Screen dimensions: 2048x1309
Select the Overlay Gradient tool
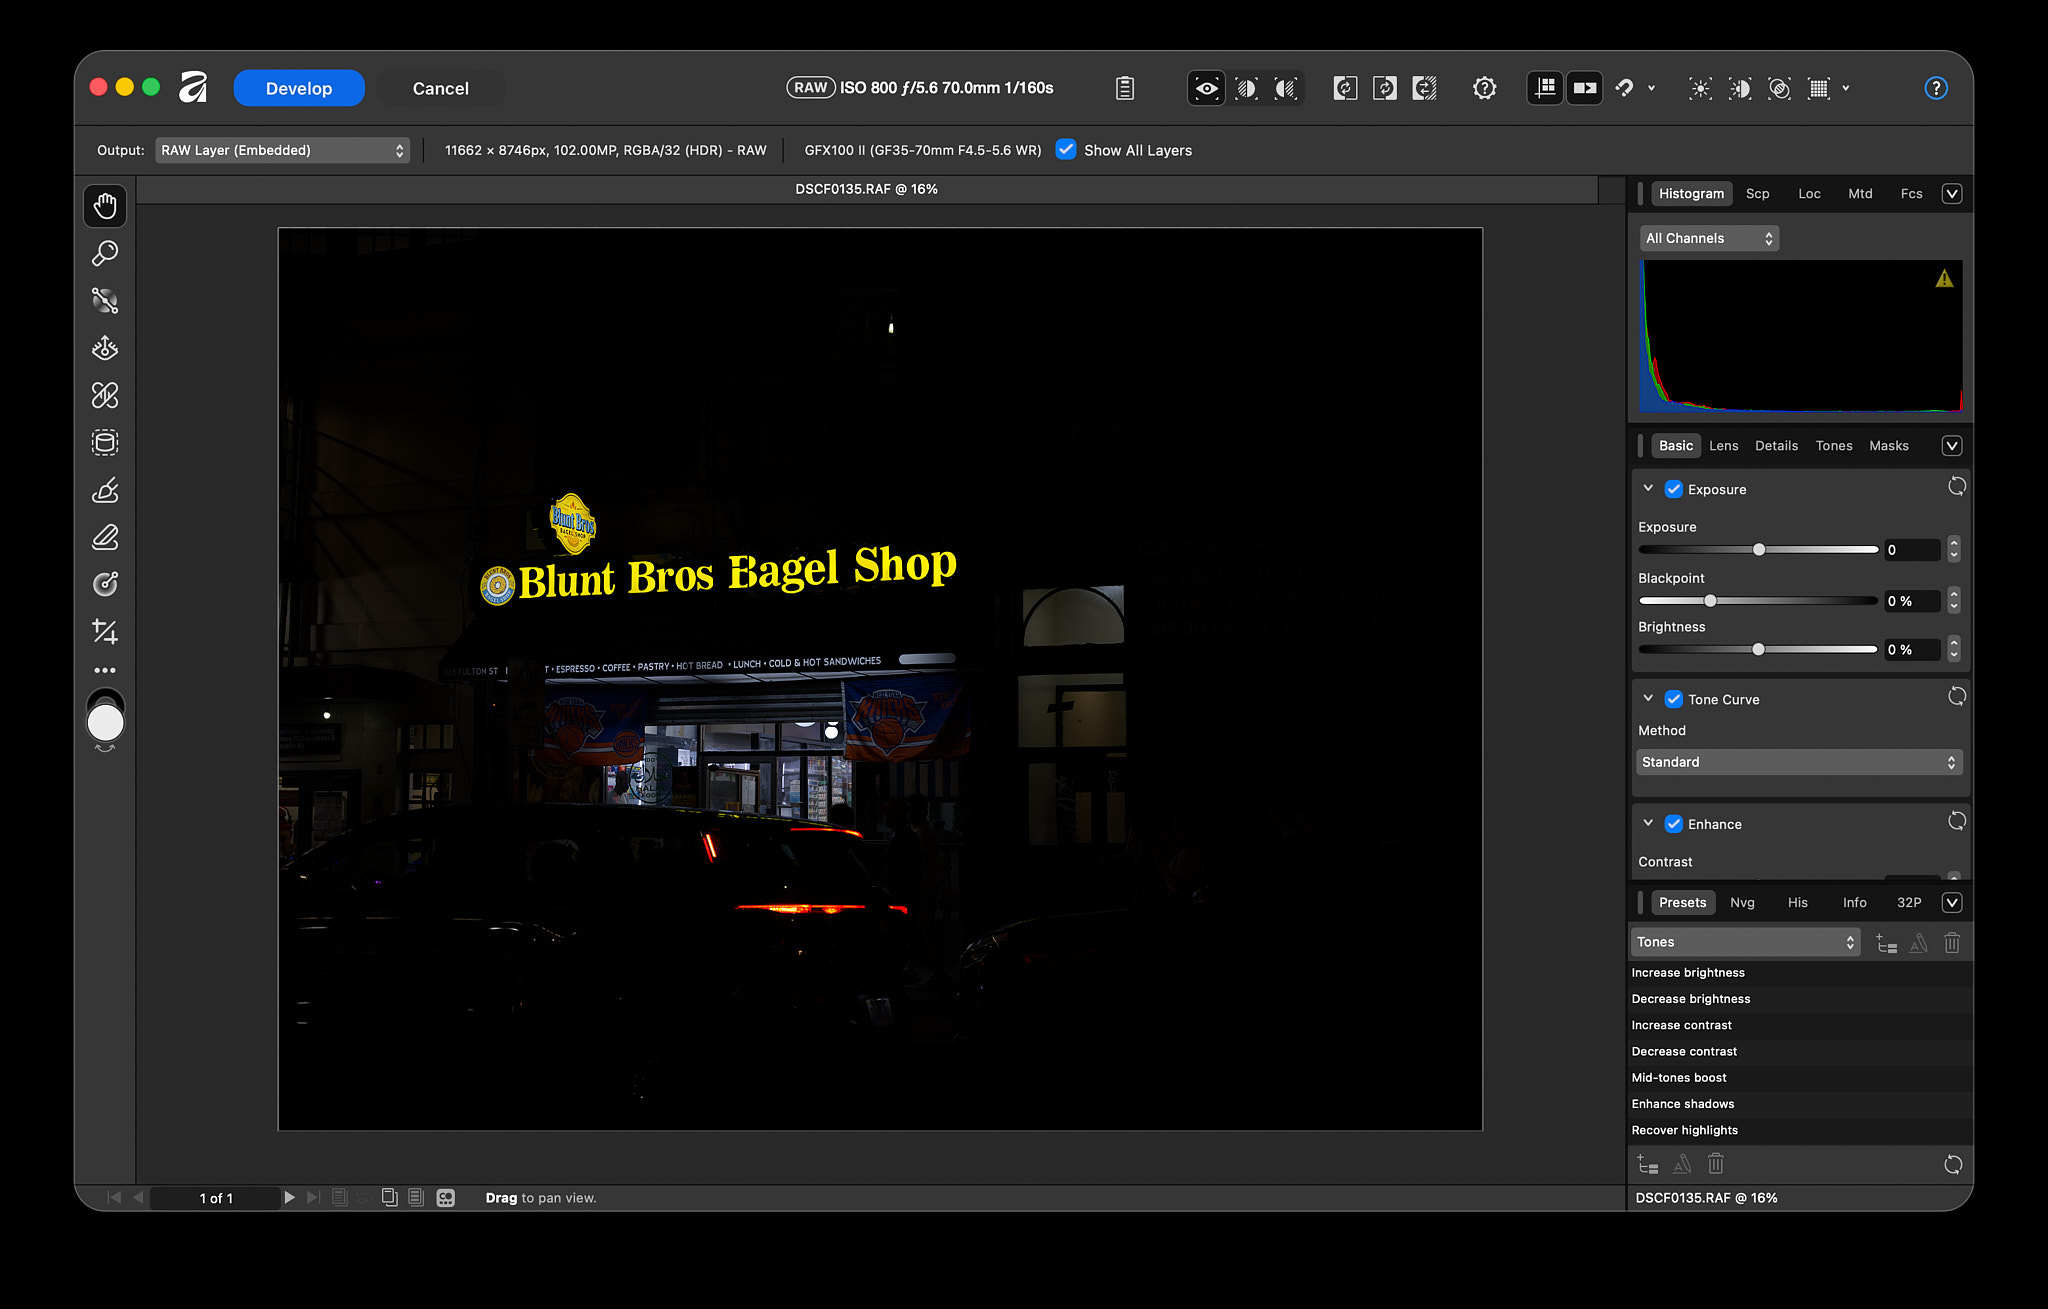click(105, 584)
